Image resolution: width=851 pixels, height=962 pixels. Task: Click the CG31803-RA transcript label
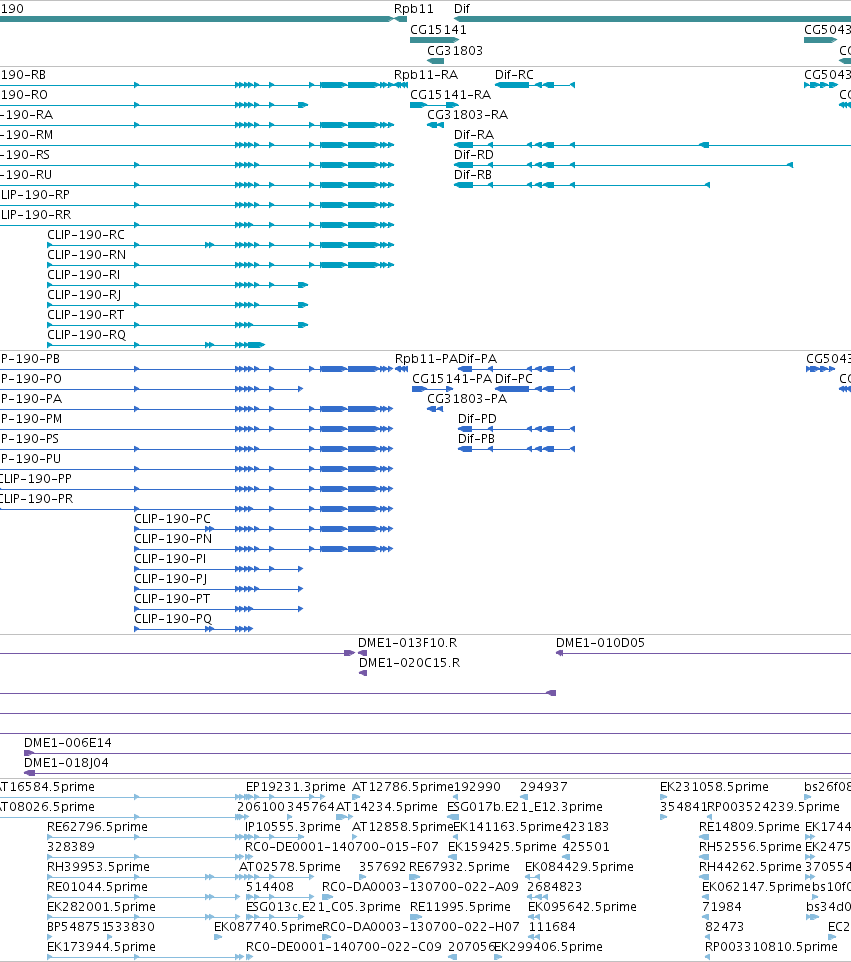pyautogui.click(x=468, y=115)
